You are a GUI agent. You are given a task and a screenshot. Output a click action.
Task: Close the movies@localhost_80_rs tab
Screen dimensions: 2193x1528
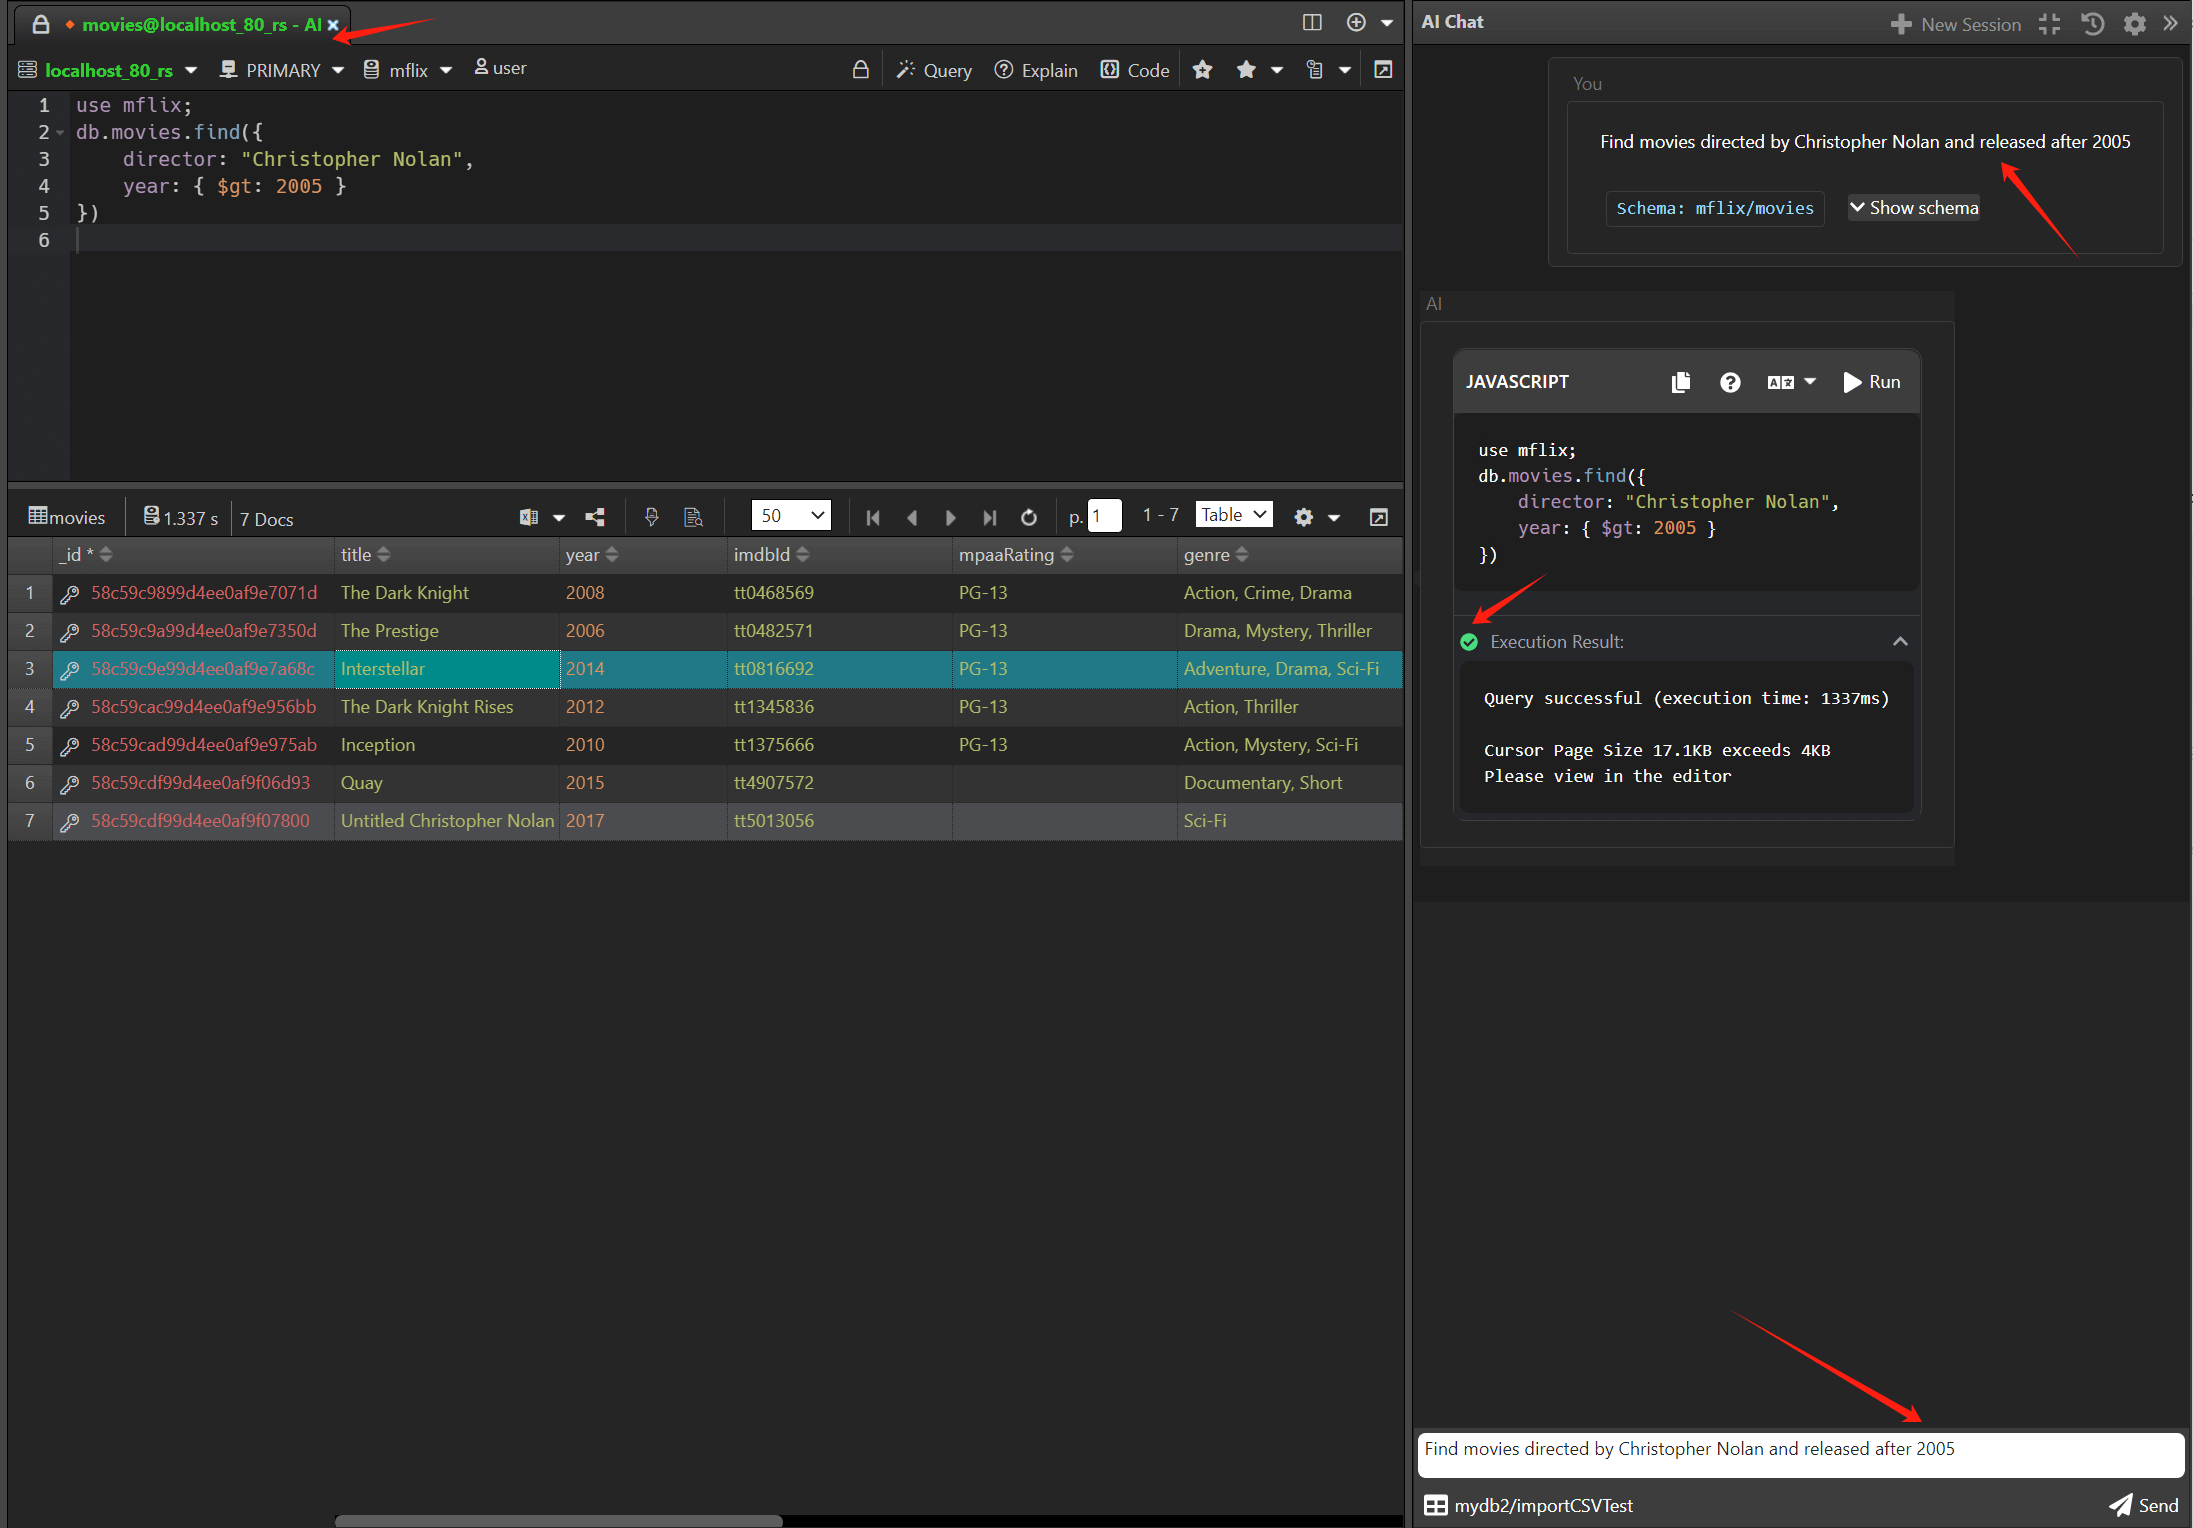(333, 25)
